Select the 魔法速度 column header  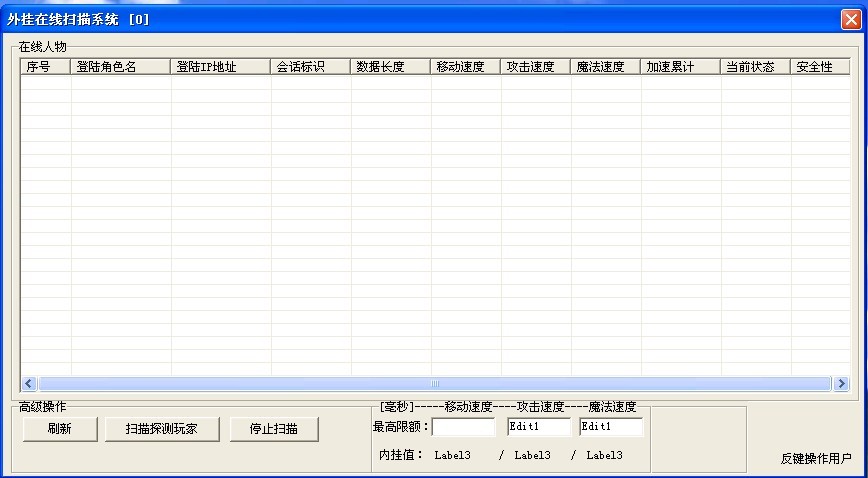tap(606, 67)
